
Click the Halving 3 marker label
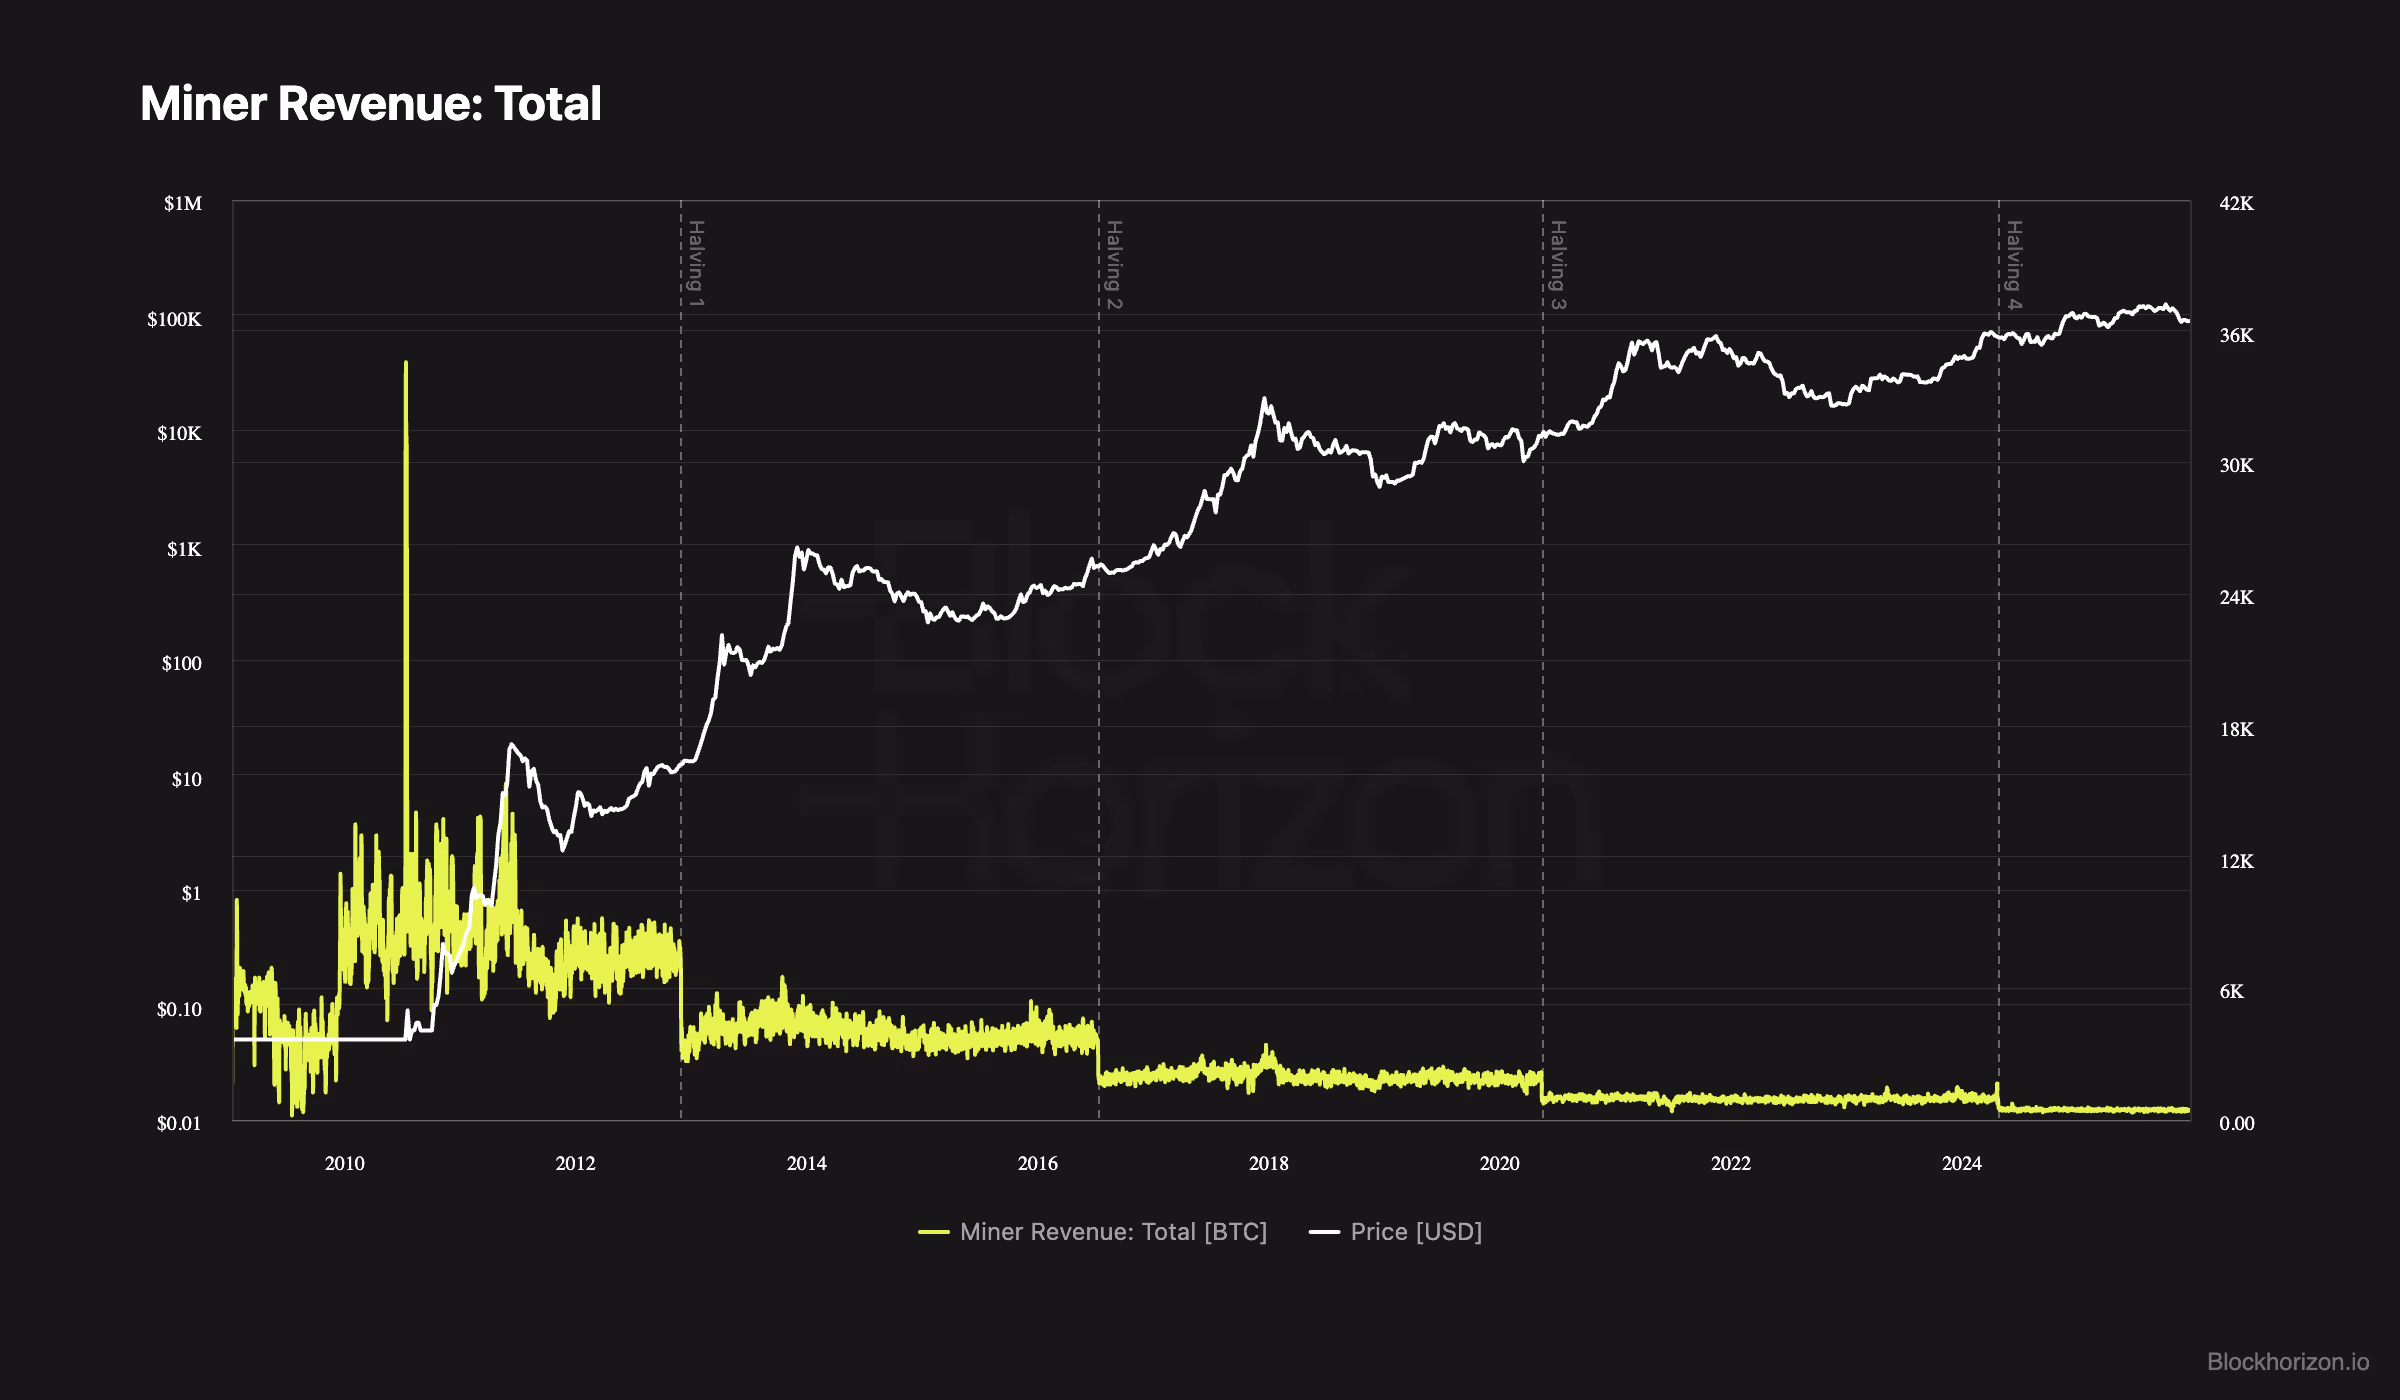(1558, 264)
